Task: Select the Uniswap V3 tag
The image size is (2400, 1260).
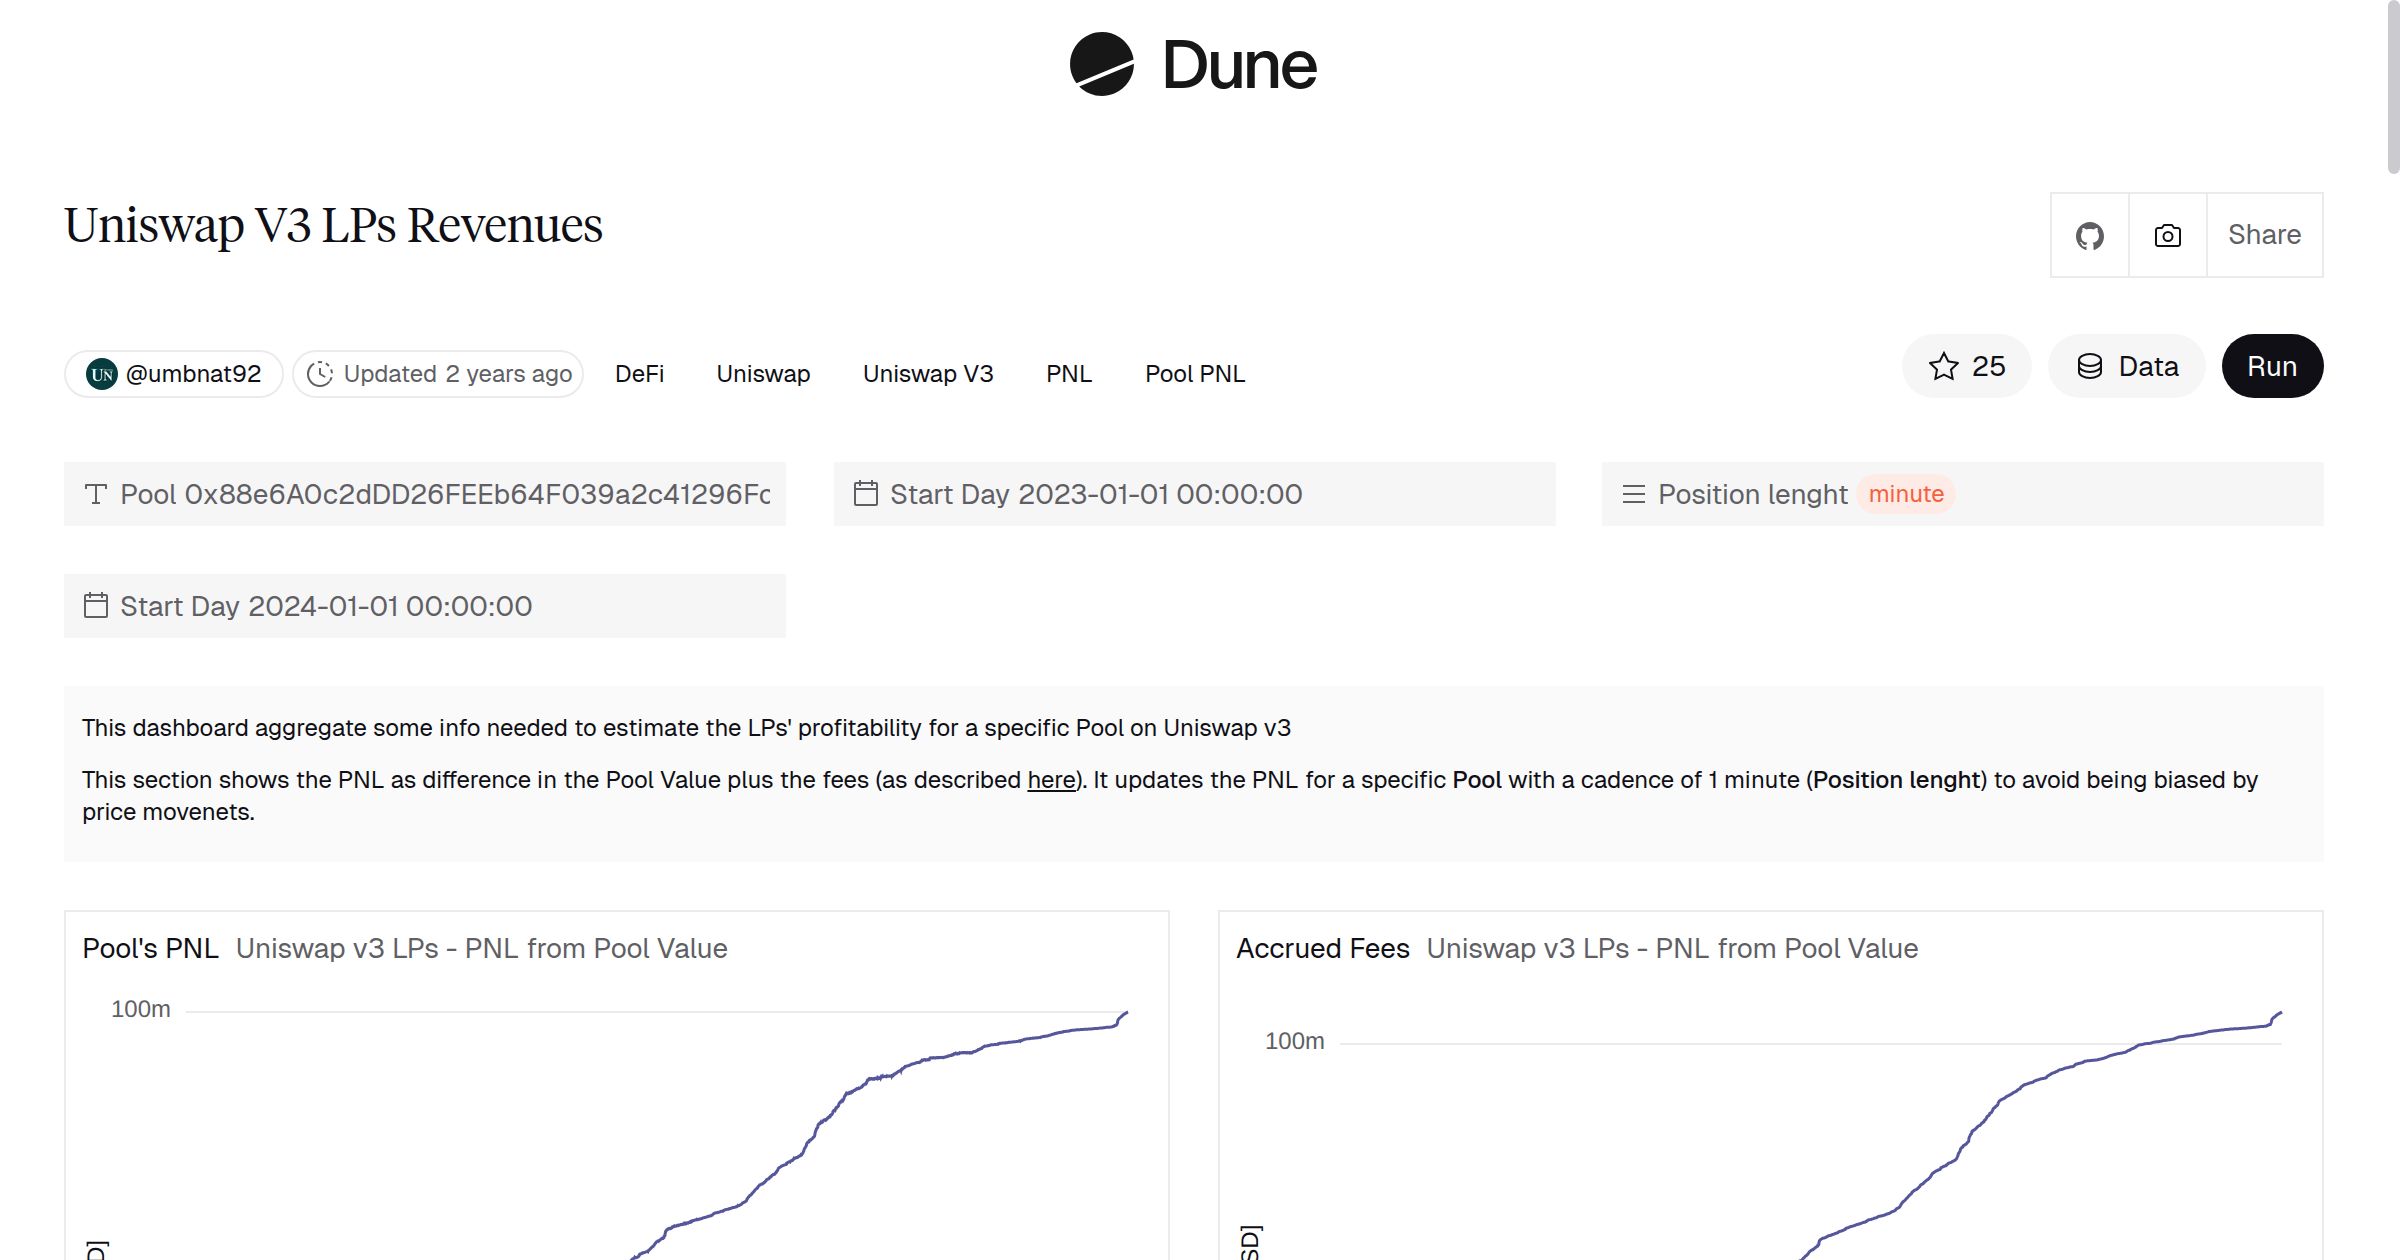Action: (x=927, y=373)
